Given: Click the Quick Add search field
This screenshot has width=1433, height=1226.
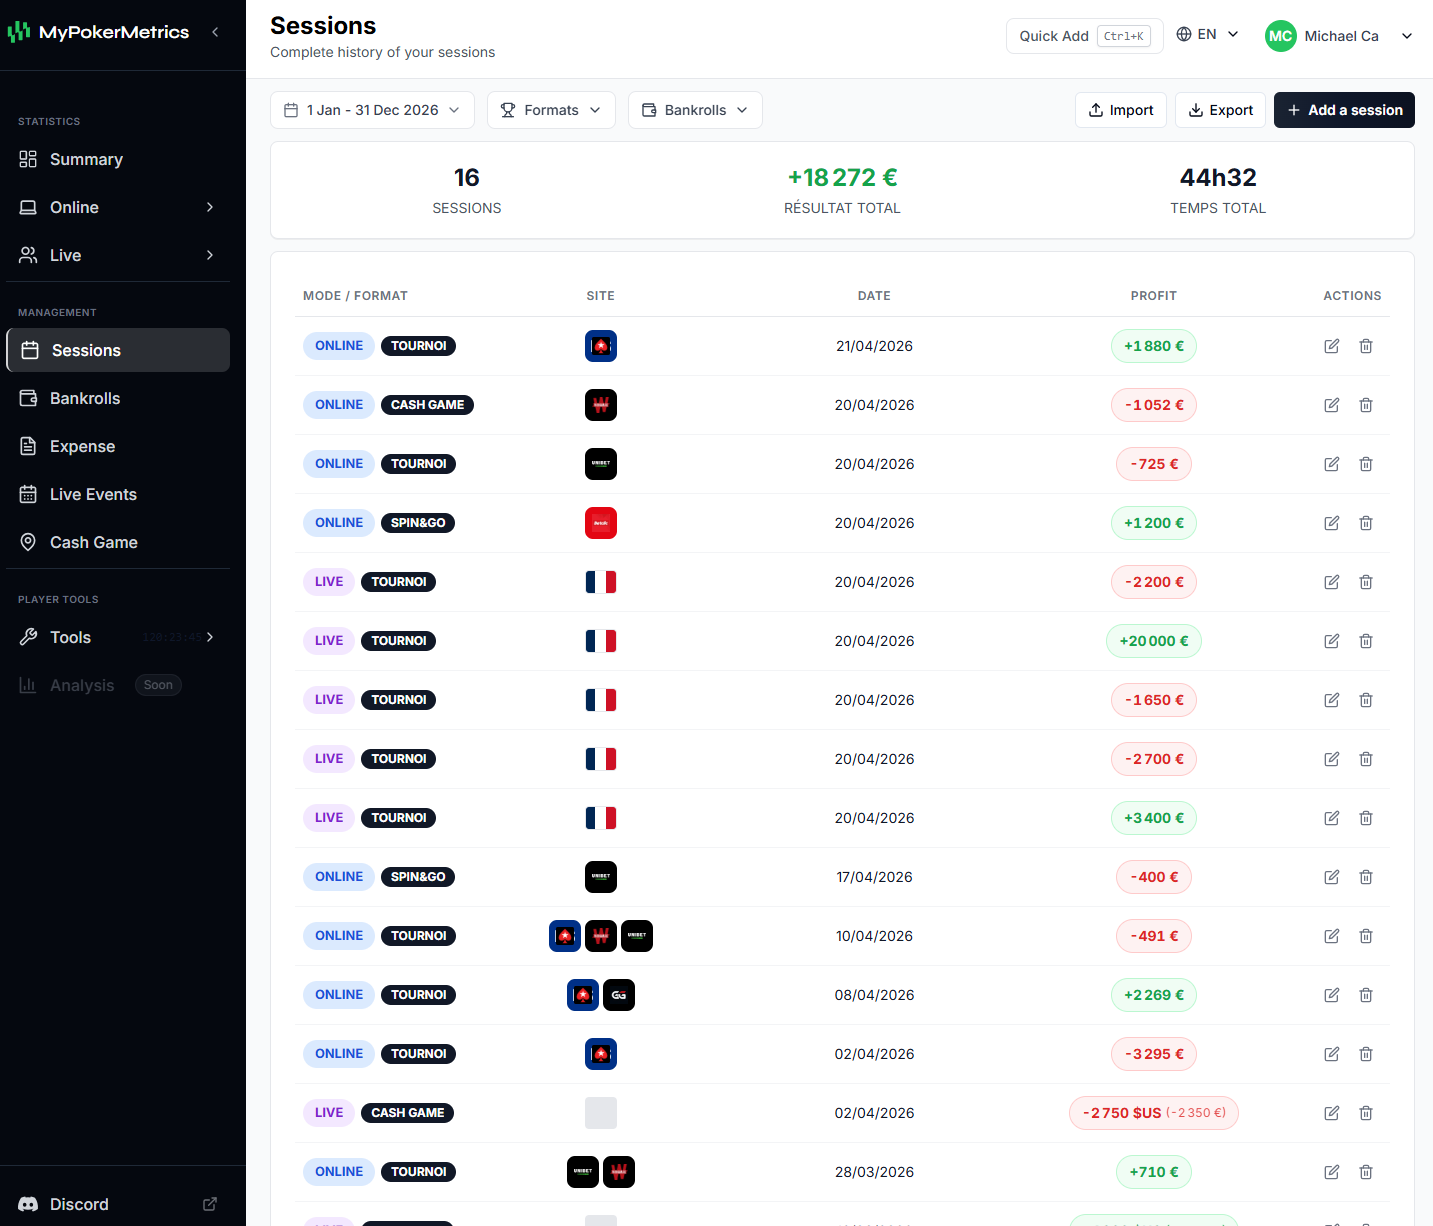Looking at the screenshot, I should 1084,35.
